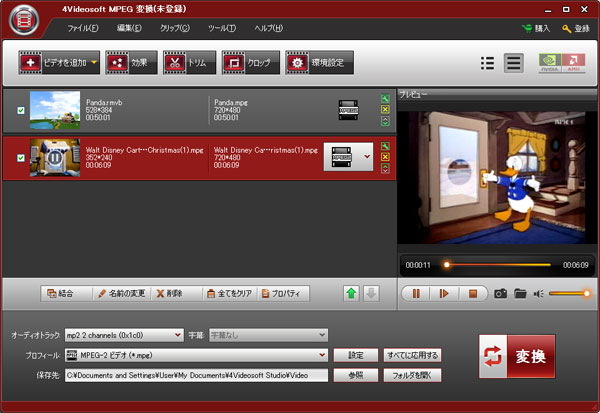The width and height of the screenshot is (600, 413).
Task: Open the 効果 (Effect) tool
Action: pos(131,62)
